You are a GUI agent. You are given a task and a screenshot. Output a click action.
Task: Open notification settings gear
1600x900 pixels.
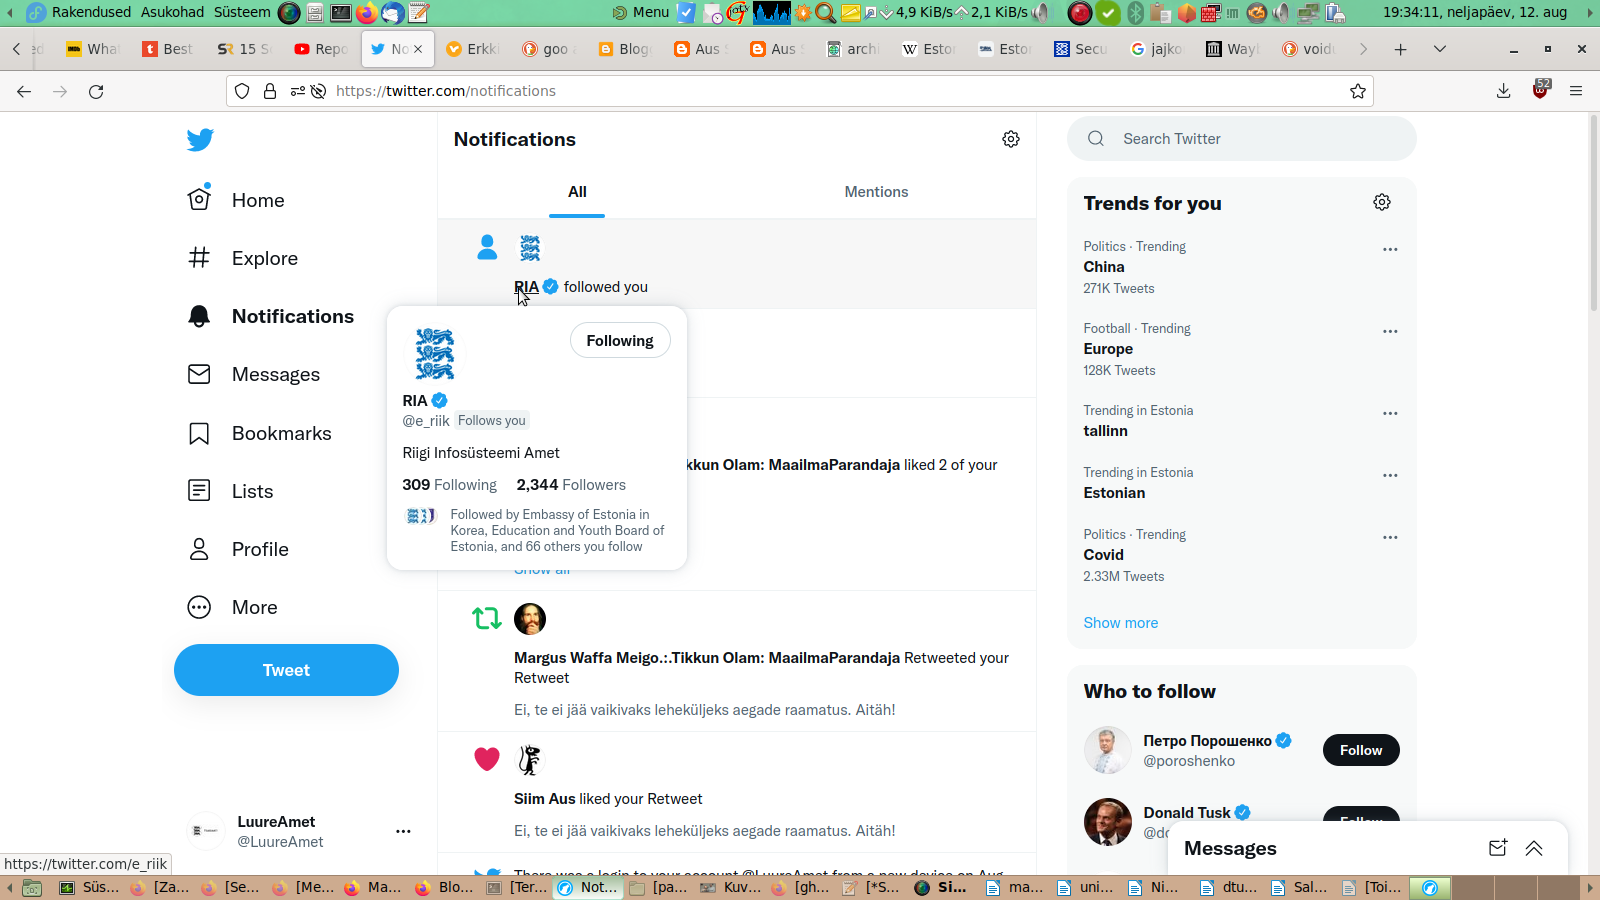click(x=1011, y=139)
